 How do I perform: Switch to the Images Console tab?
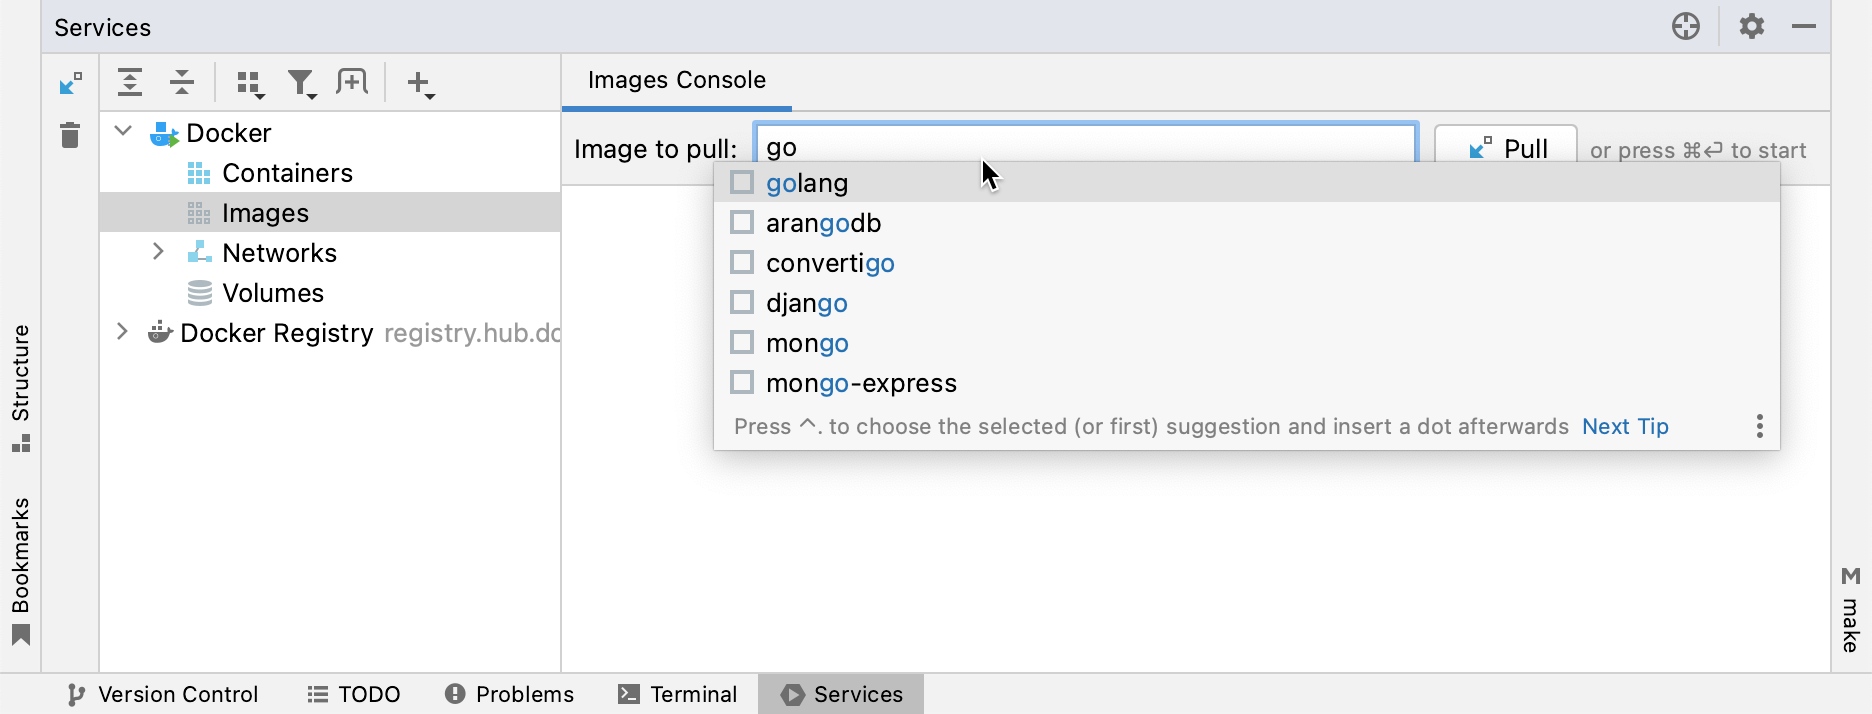pyautogui.click(x=675, y=80)
